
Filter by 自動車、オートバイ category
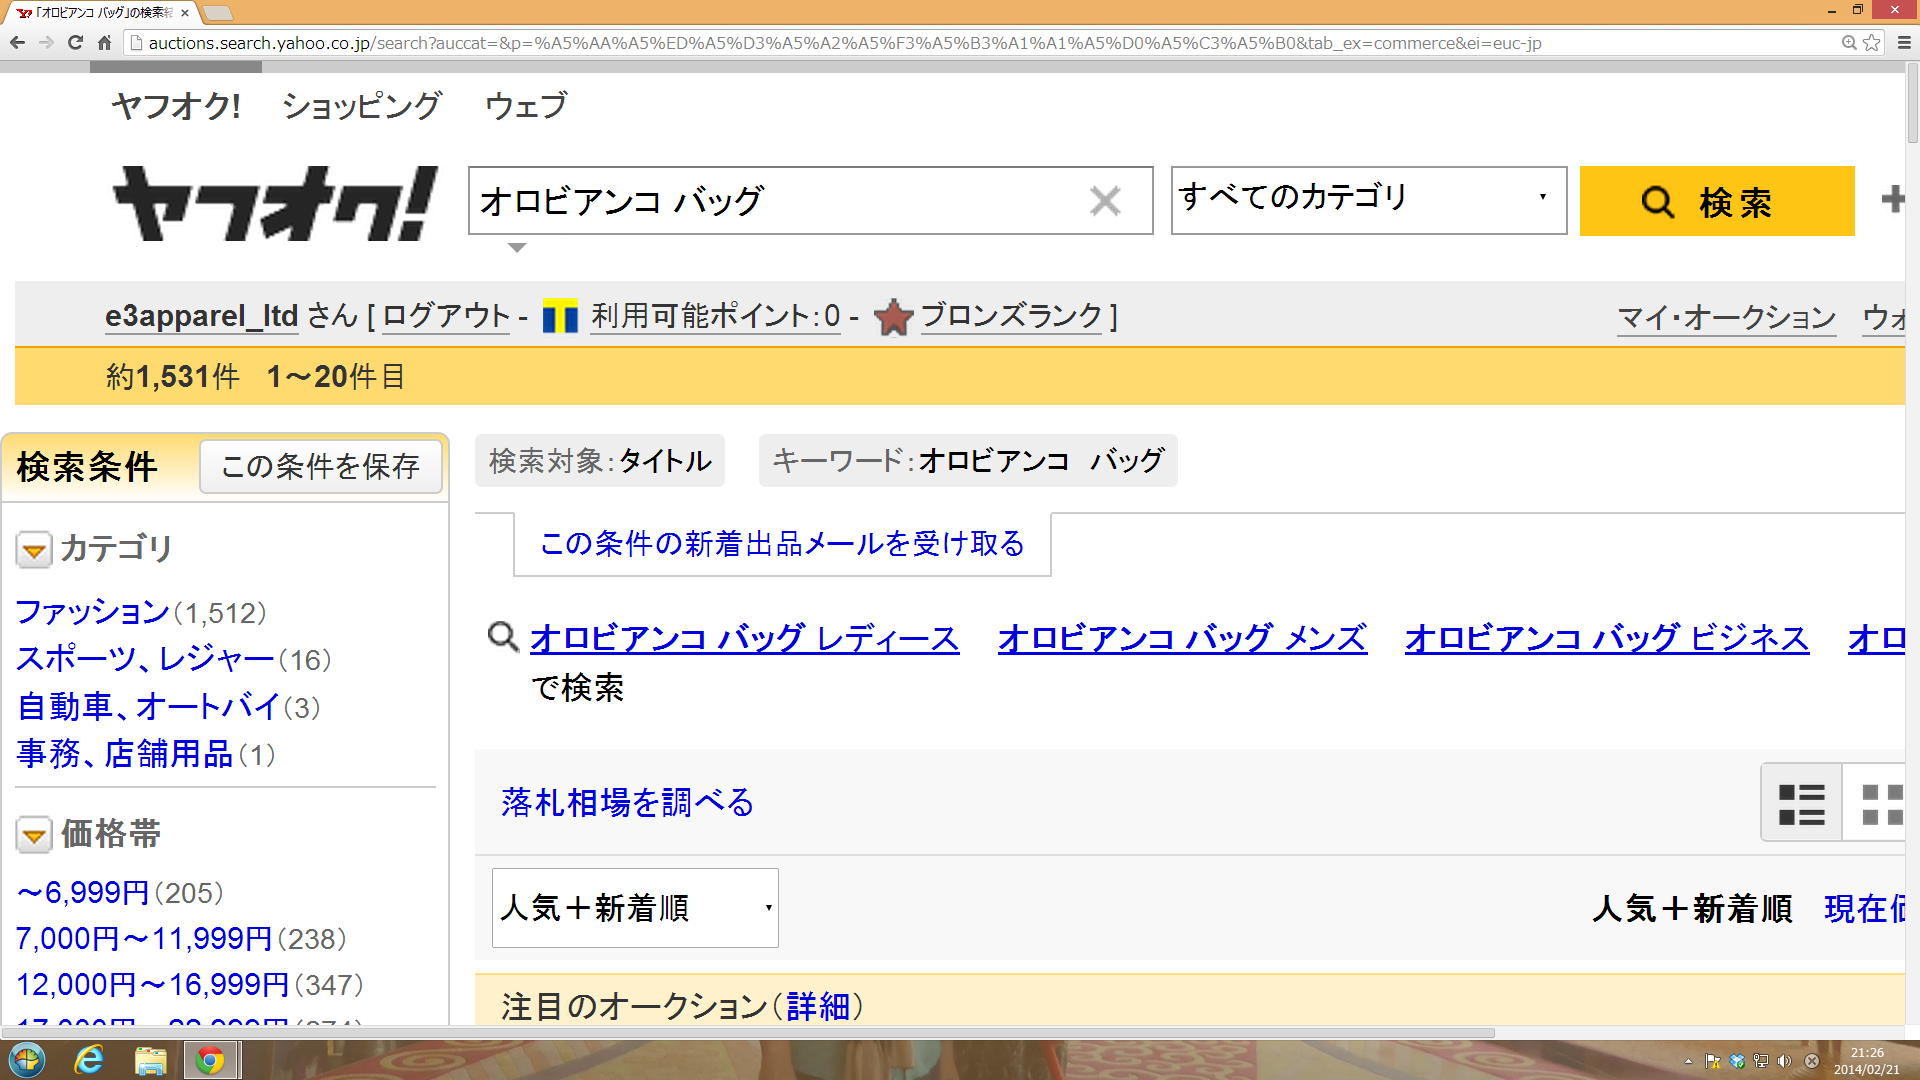click(148, 707)
